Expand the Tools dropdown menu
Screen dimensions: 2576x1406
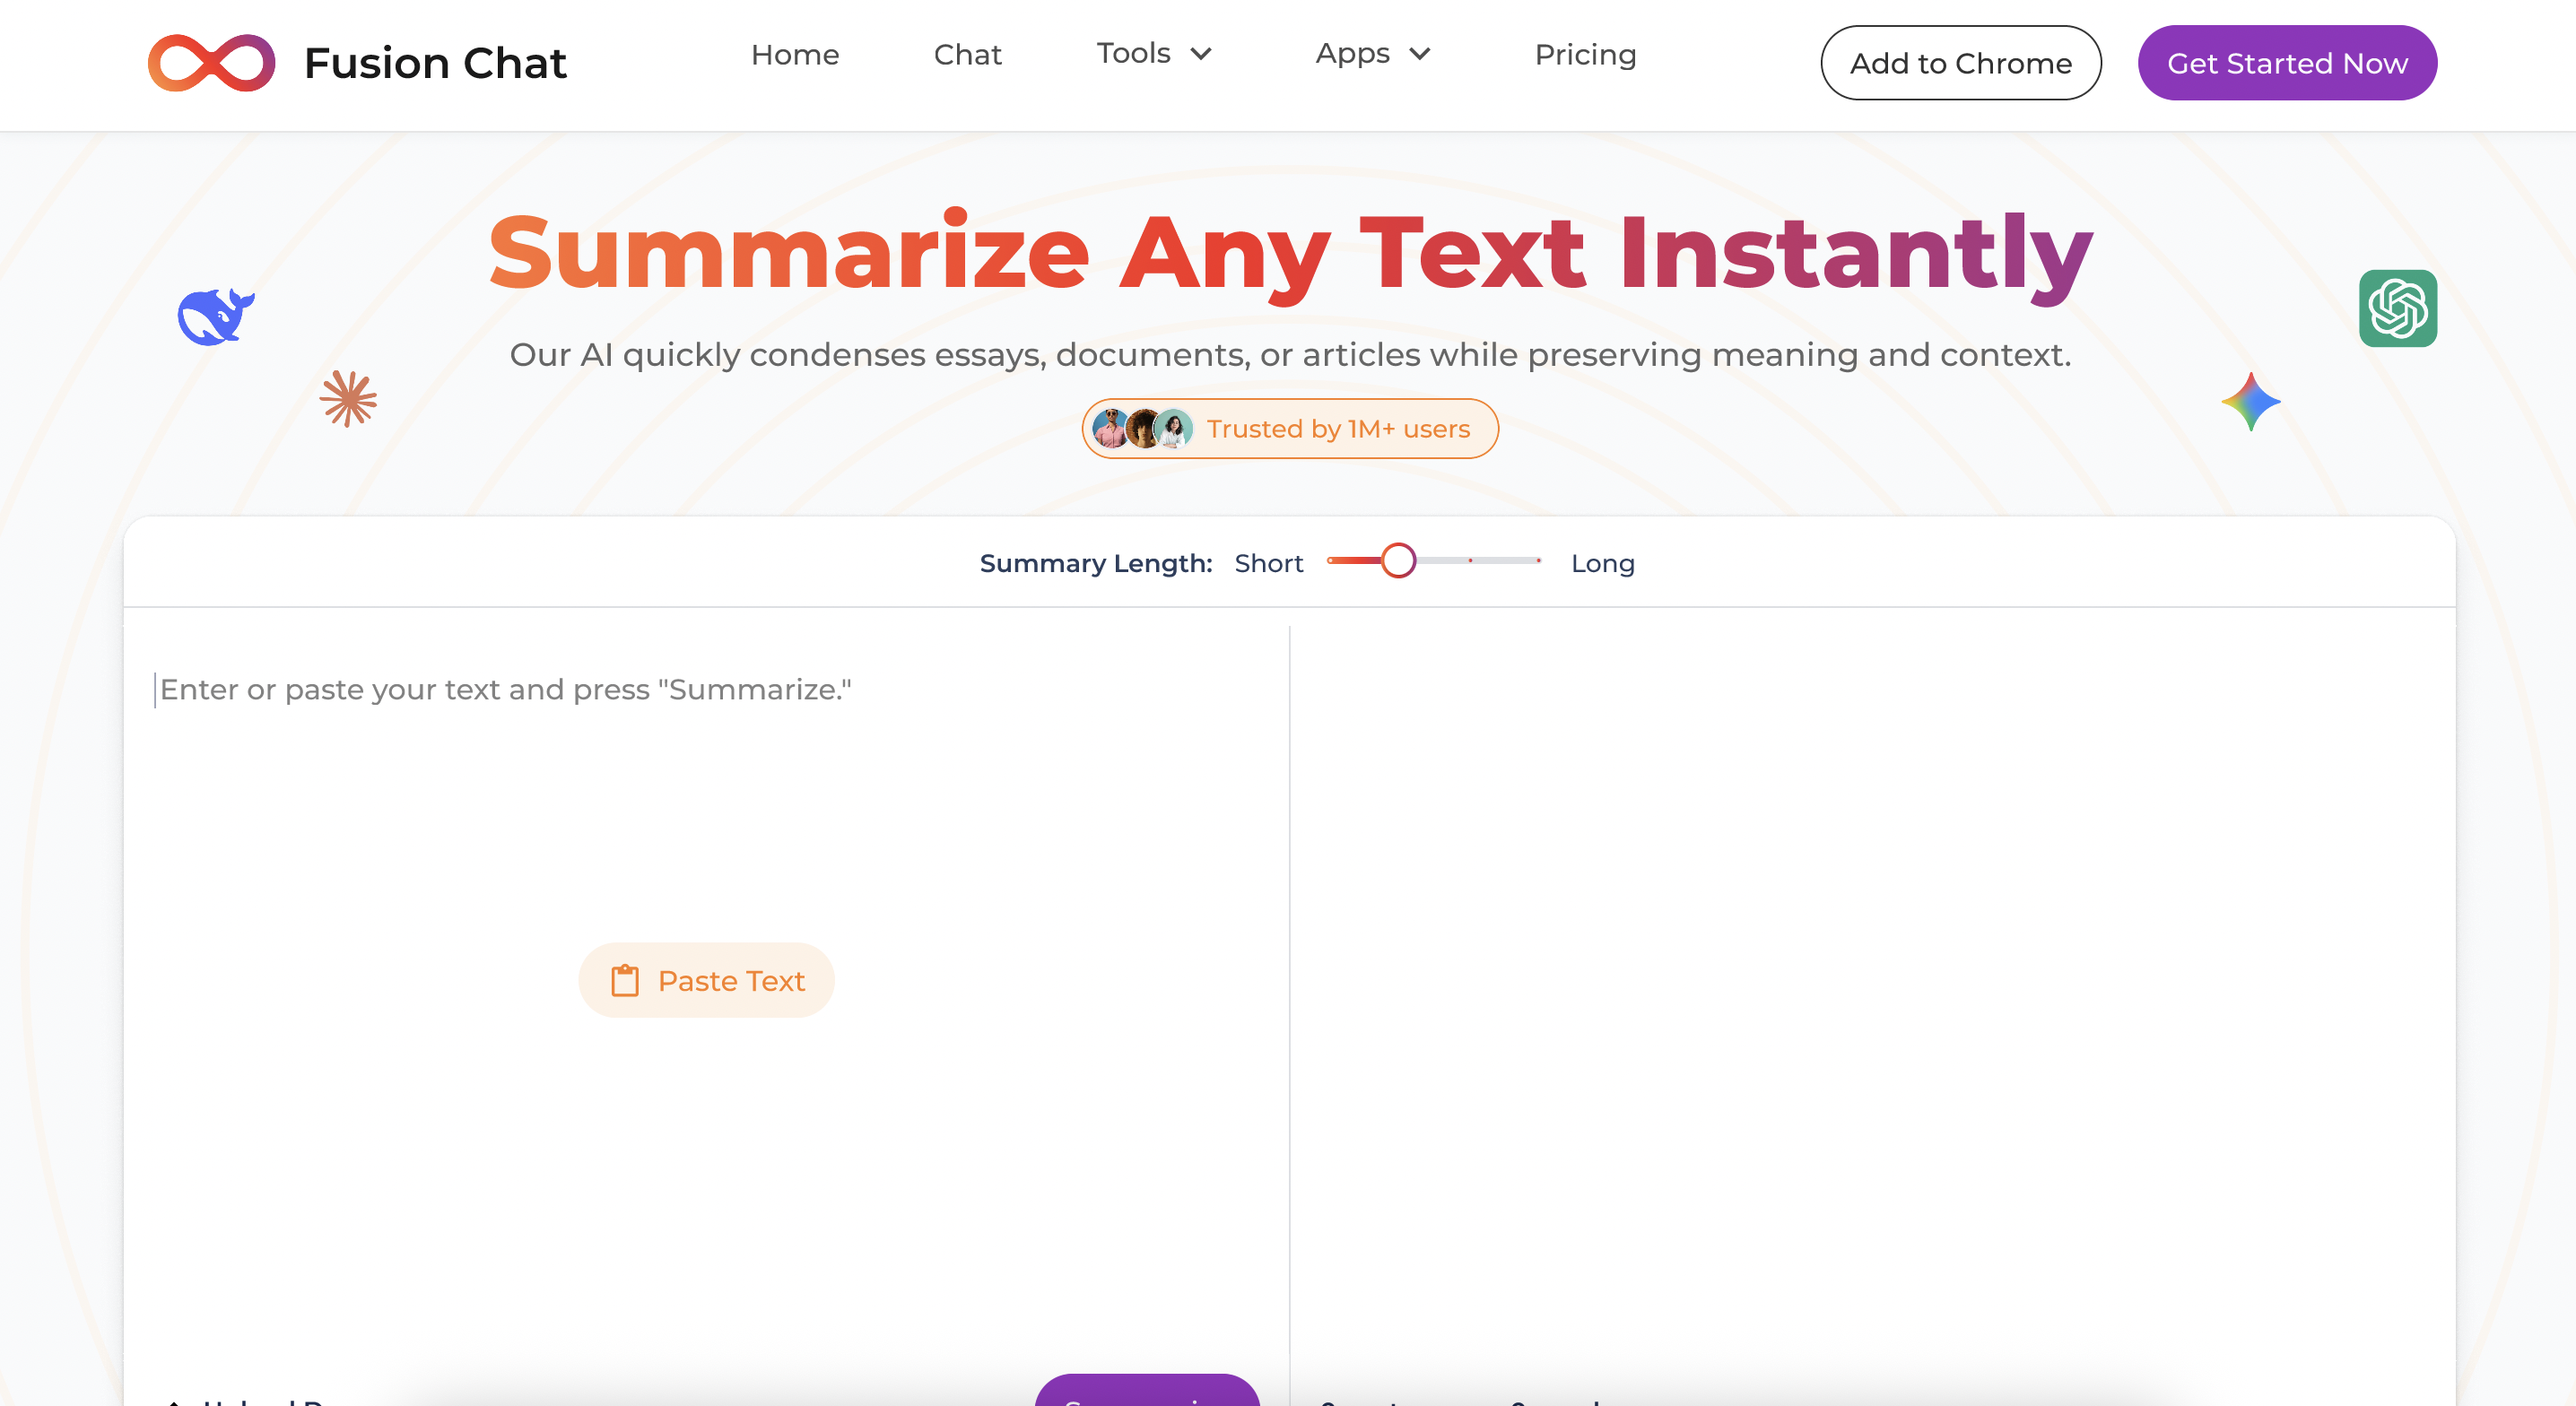1133,54
